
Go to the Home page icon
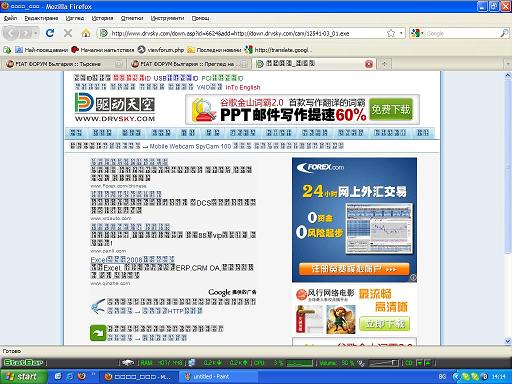click(x=86, y=33)
